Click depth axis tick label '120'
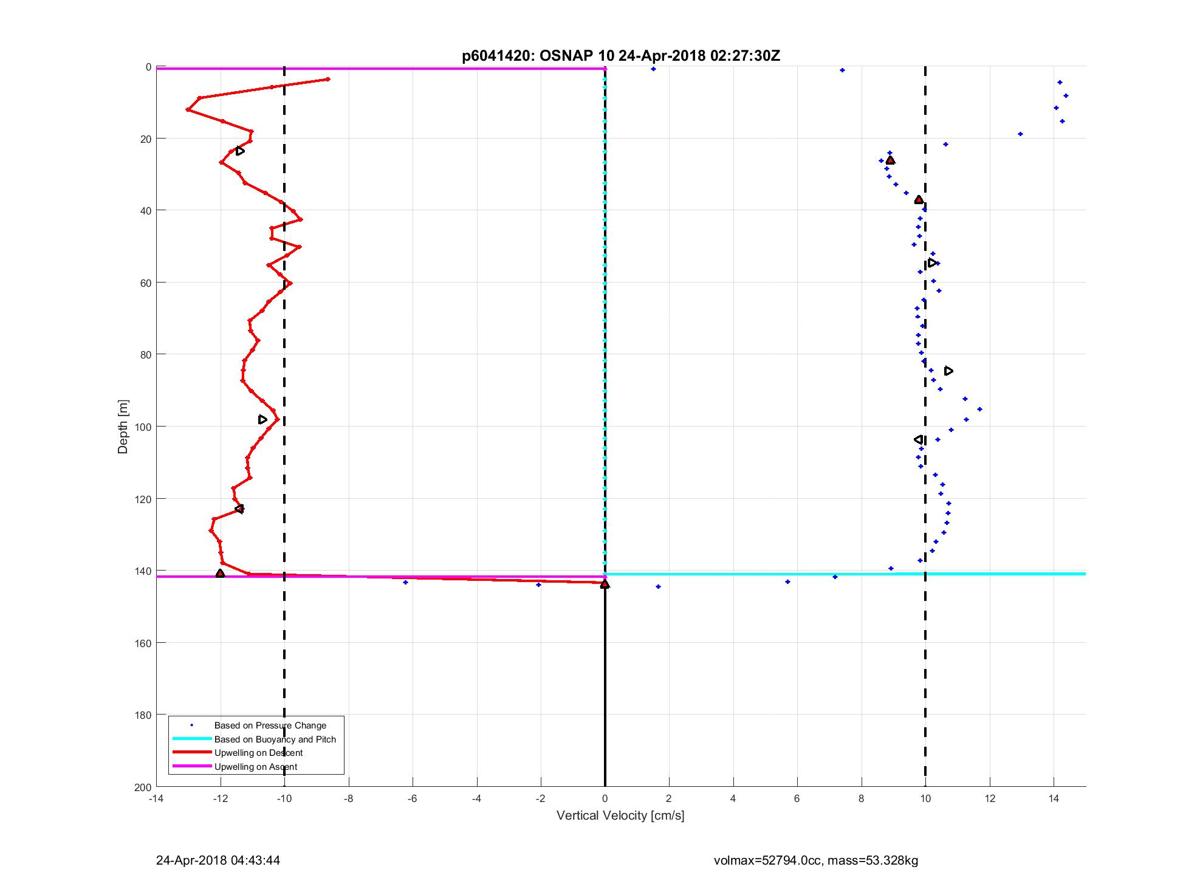This screenshot has width=1200, height=885. pos(142,499)
